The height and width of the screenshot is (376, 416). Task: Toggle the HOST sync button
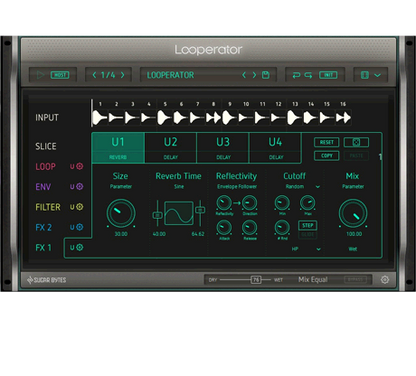click(x=60, y=75)
